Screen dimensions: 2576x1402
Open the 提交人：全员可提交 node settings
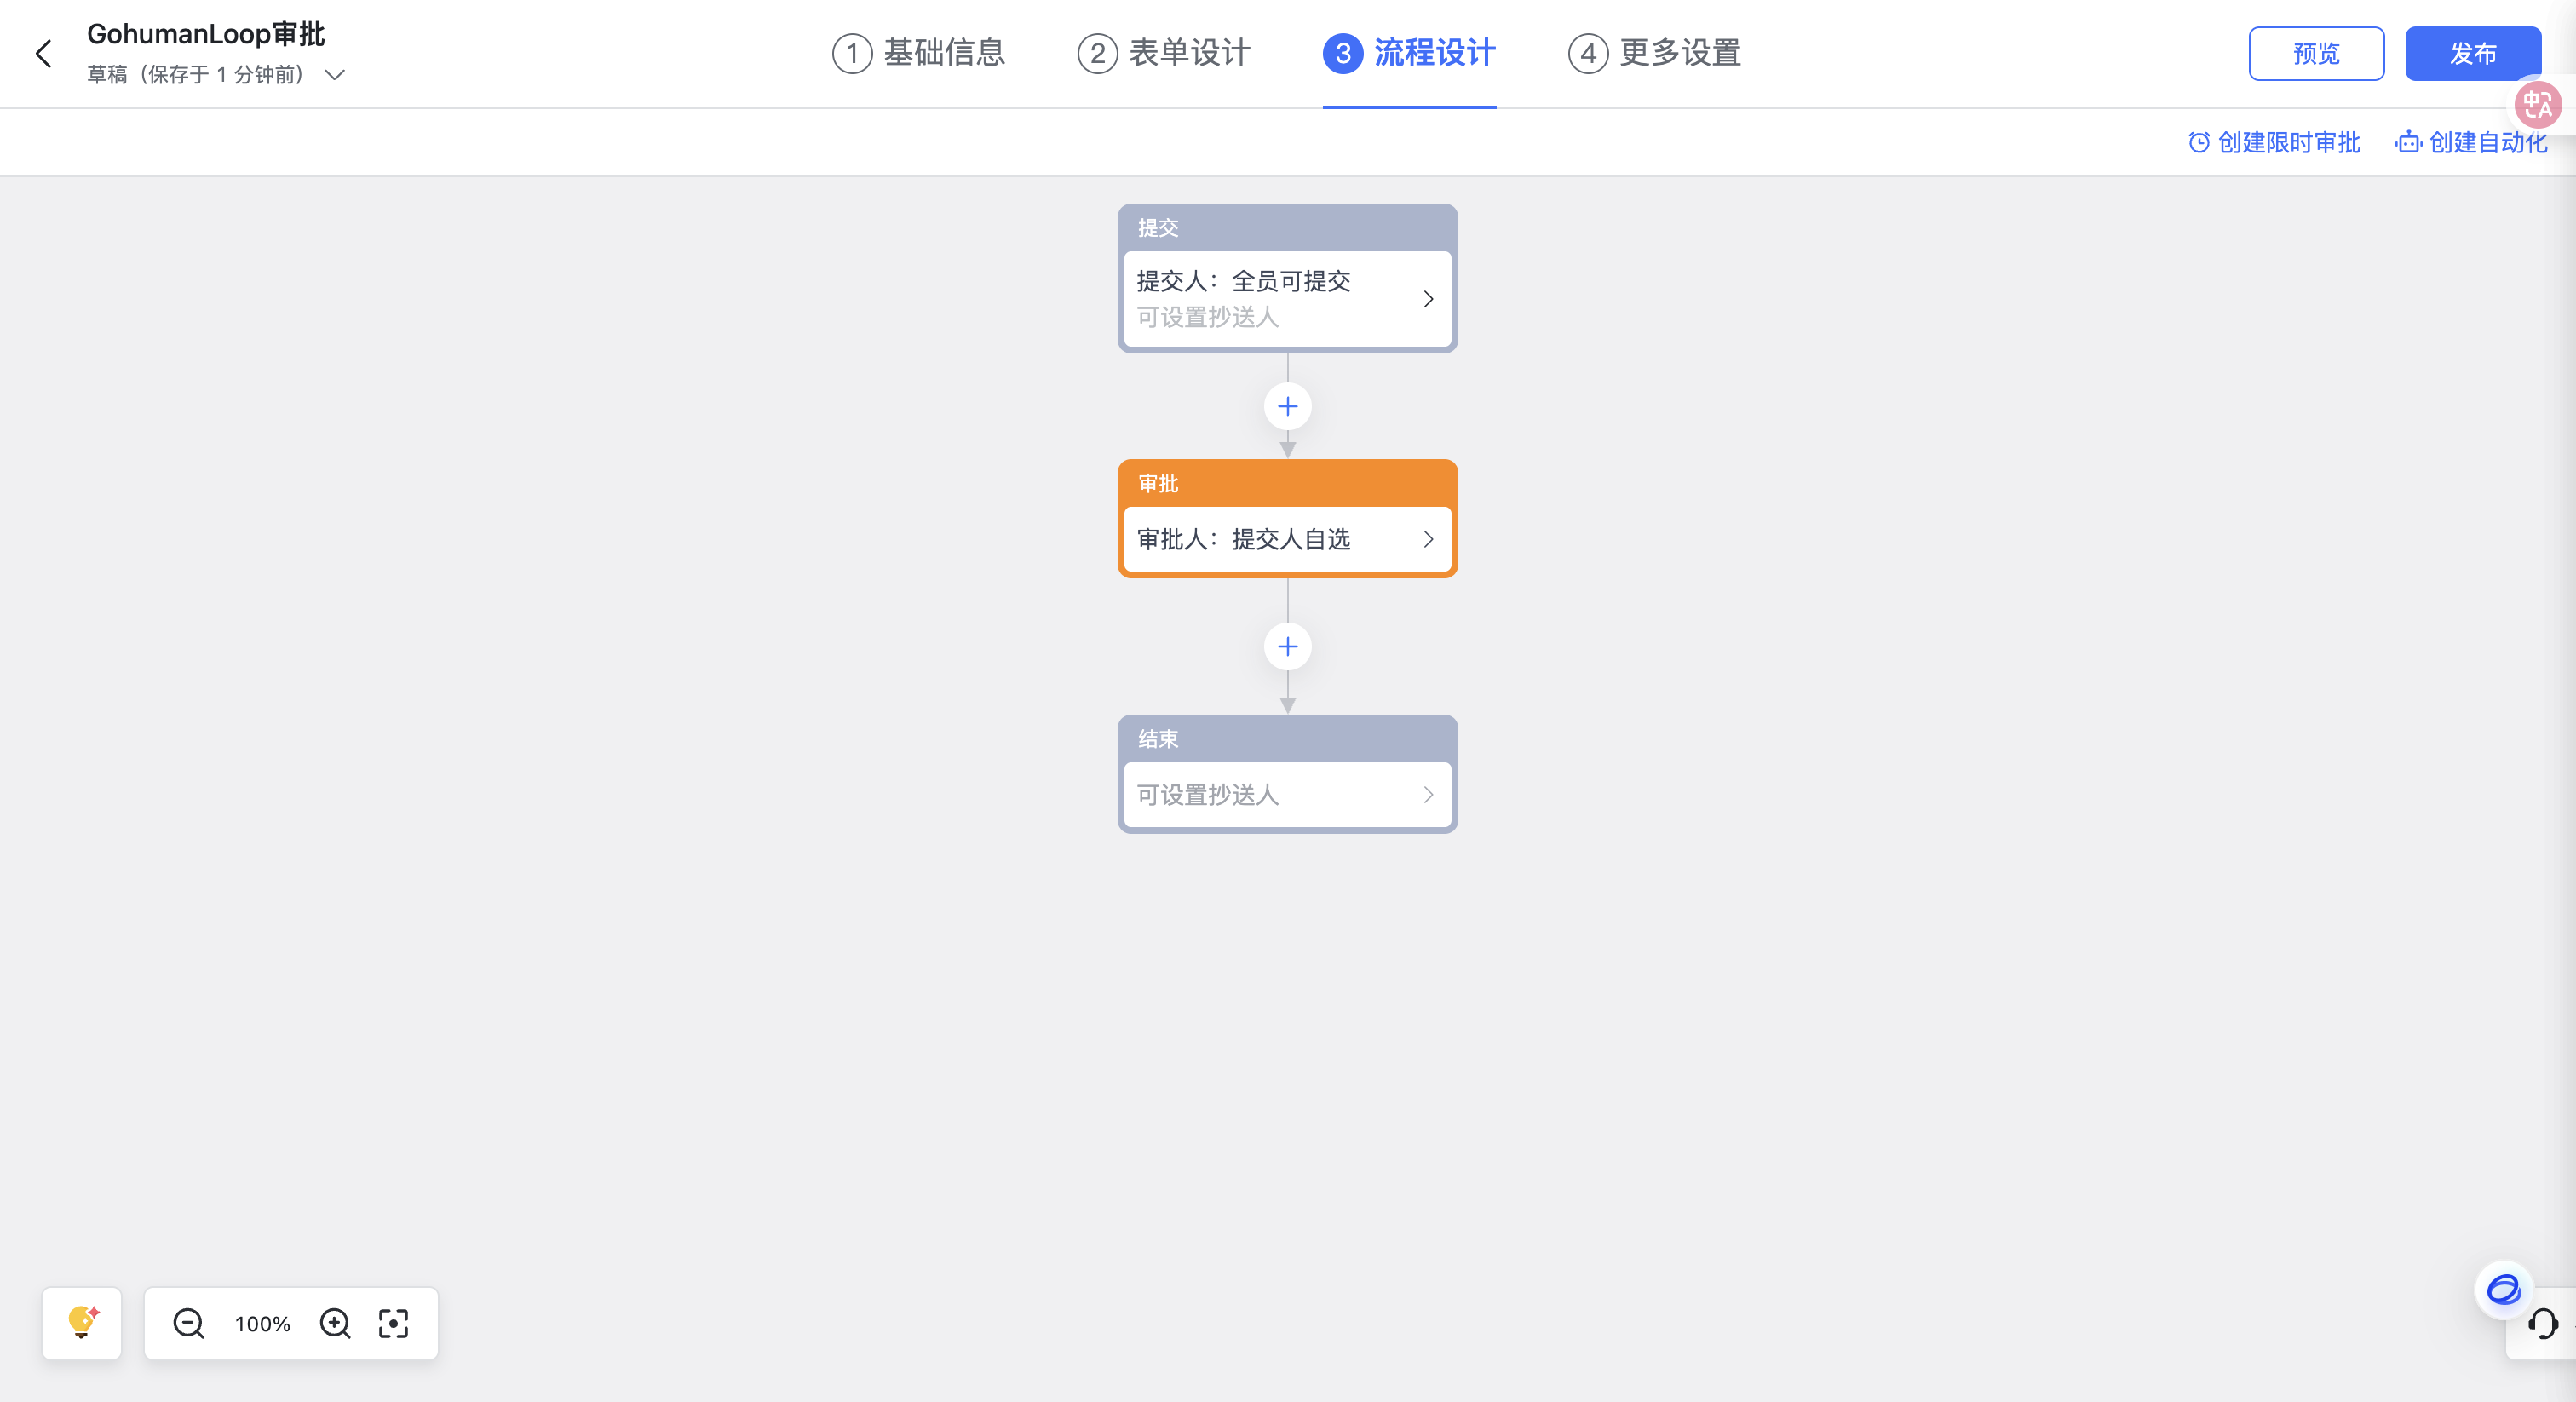pyautogui.click(x=1287, y=299)
